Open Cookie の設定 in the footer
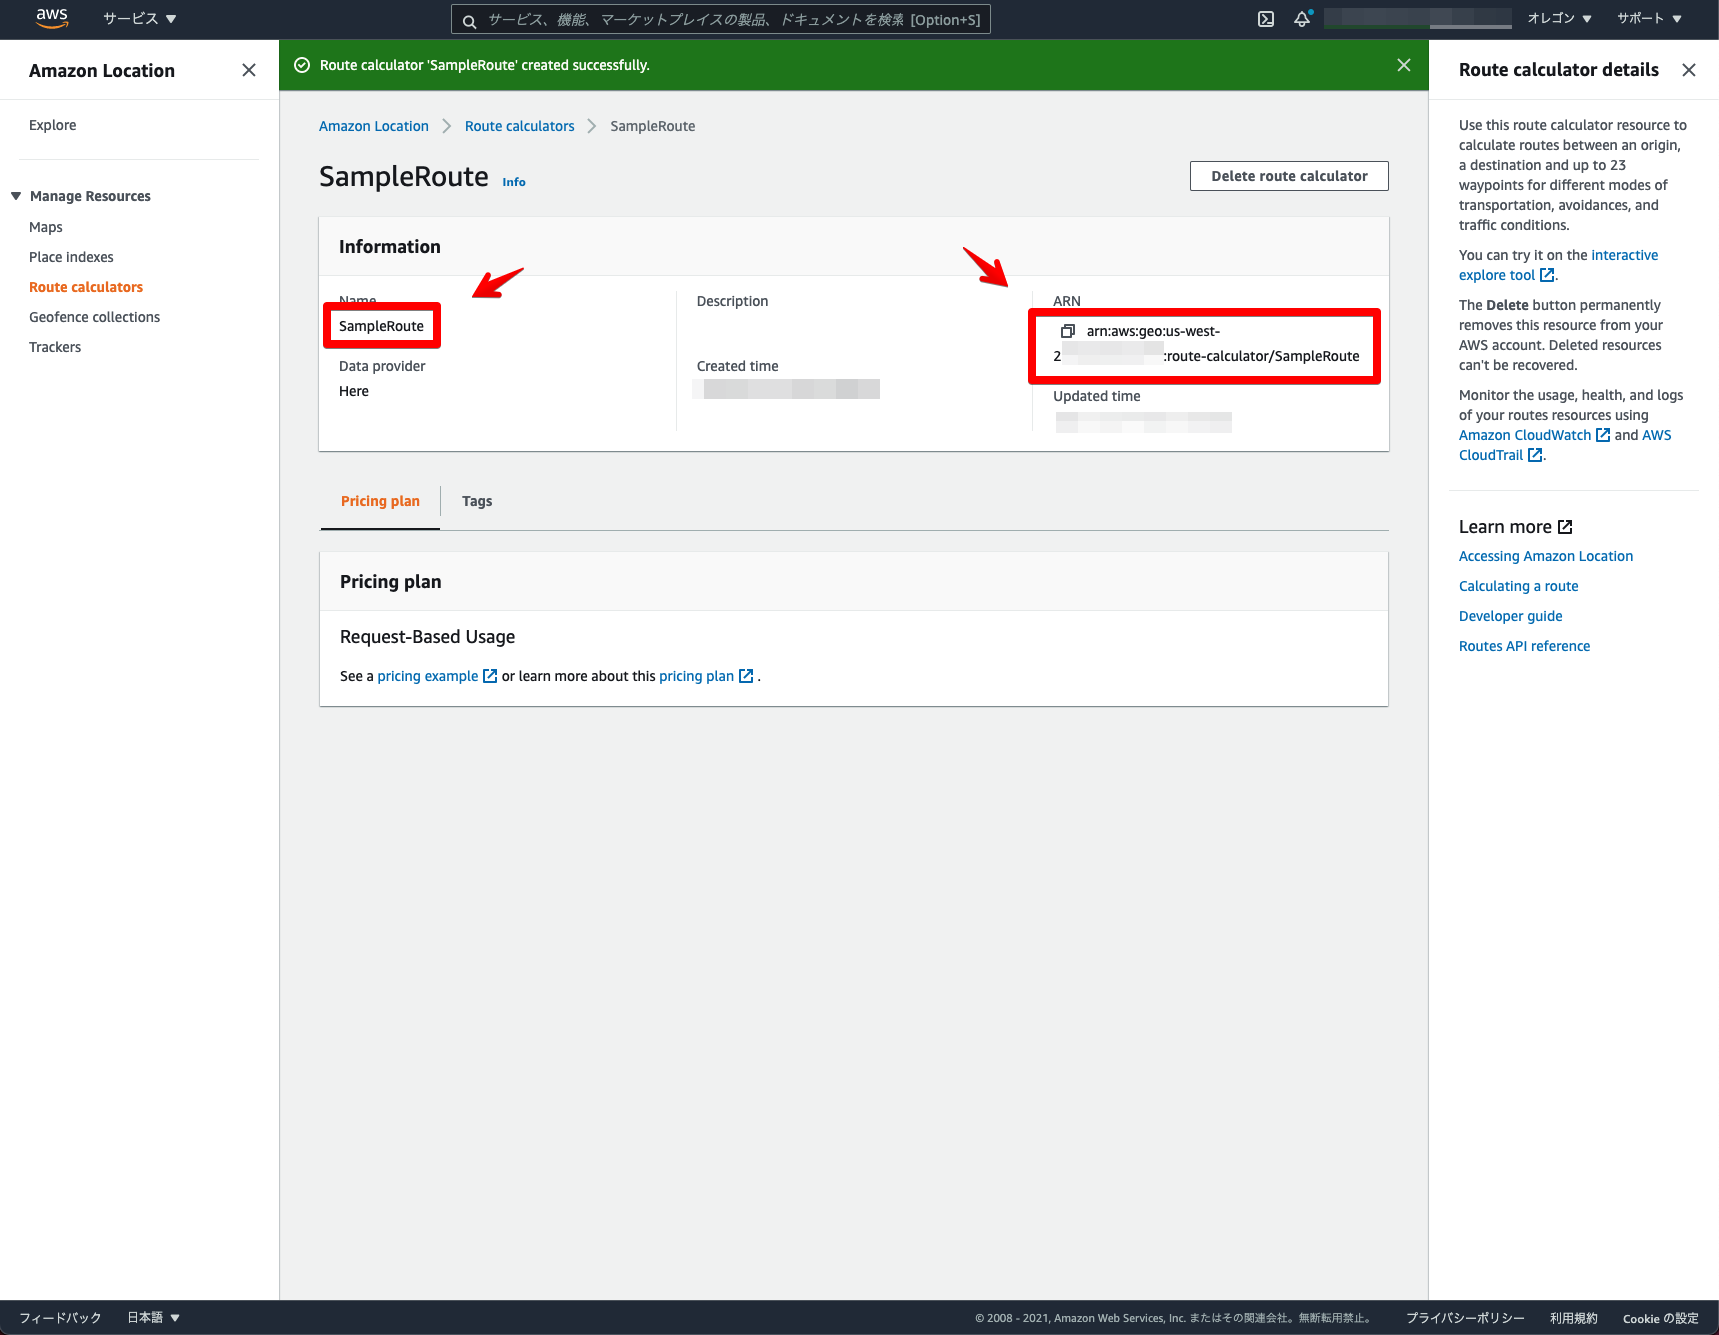This screenshot has height=1335, width=1719. point(1661,1318)
